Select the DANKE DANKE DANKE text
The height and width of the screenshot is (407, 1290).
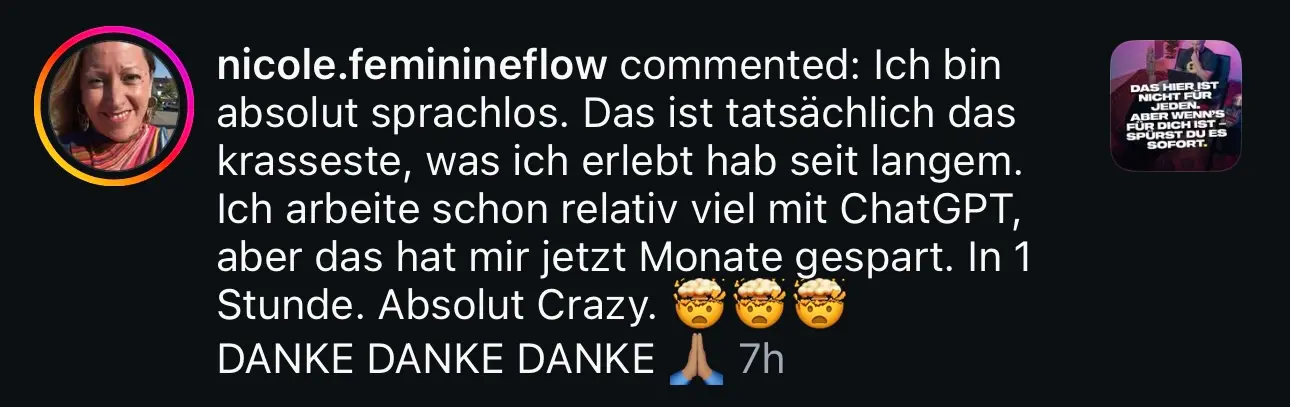(x=435, y=360)
